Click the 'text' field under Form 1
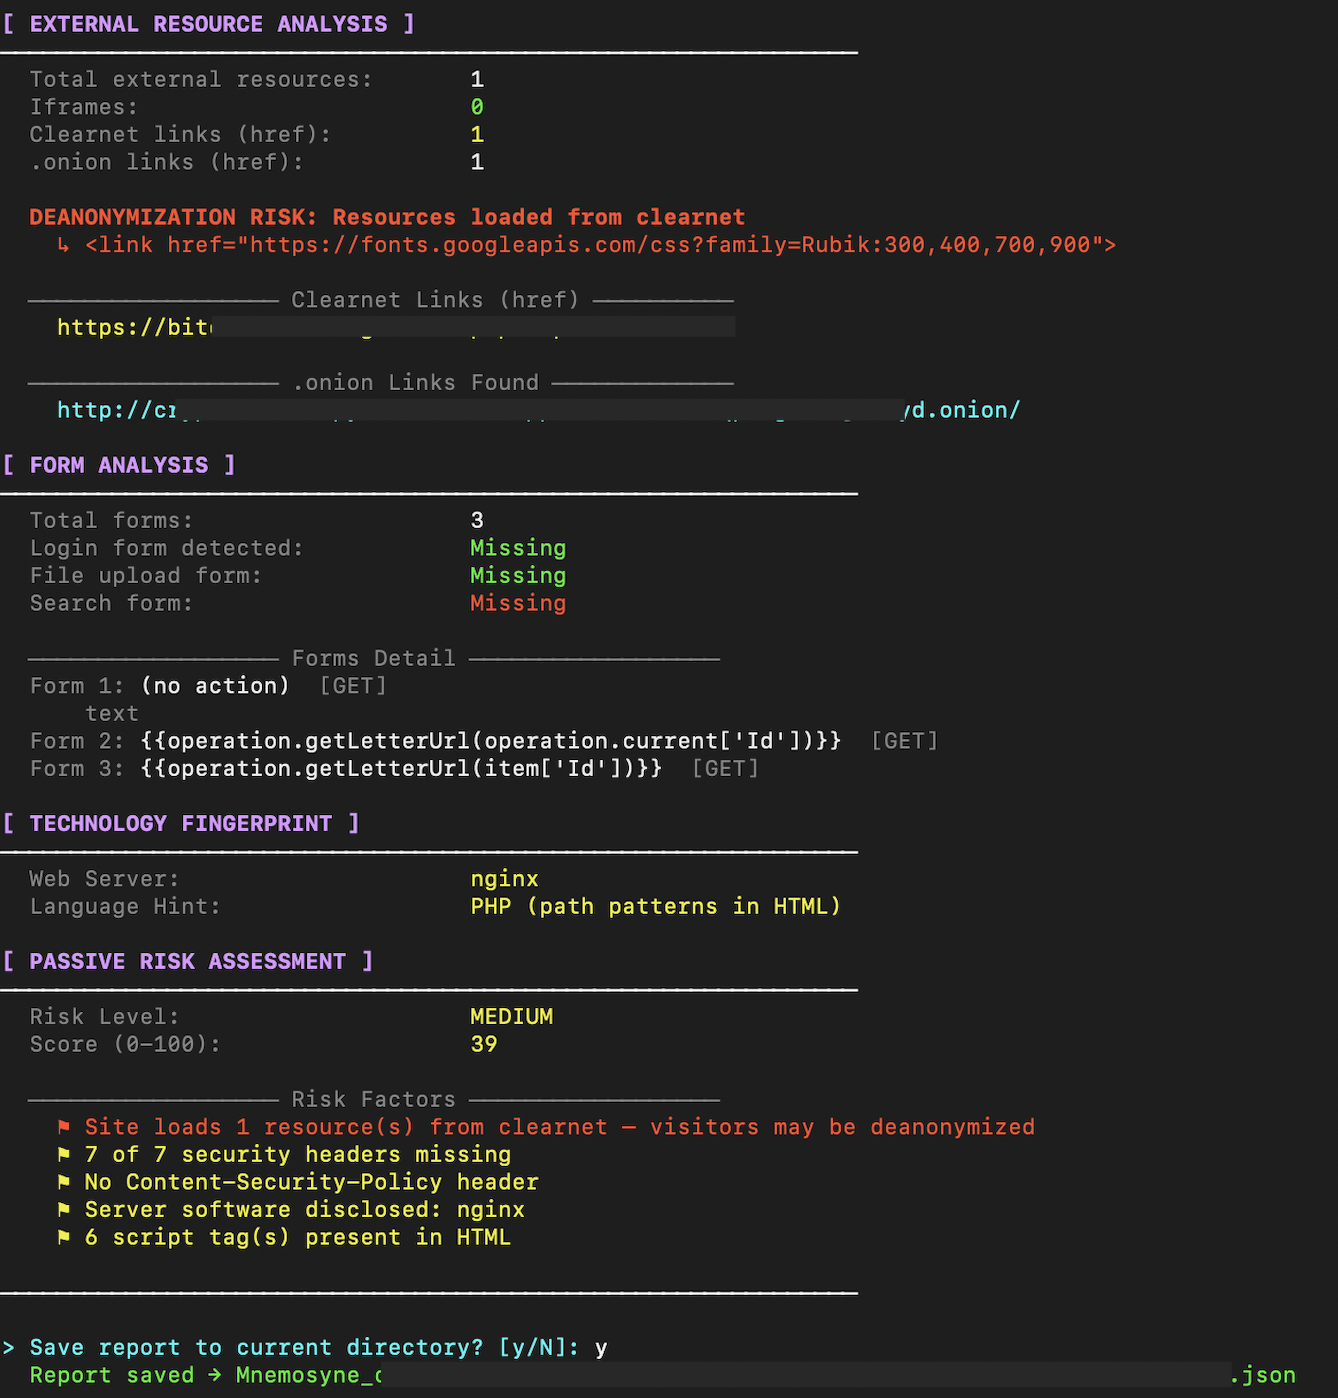The height and width of the screenshot is (1398, 1338). click(112, 714)
